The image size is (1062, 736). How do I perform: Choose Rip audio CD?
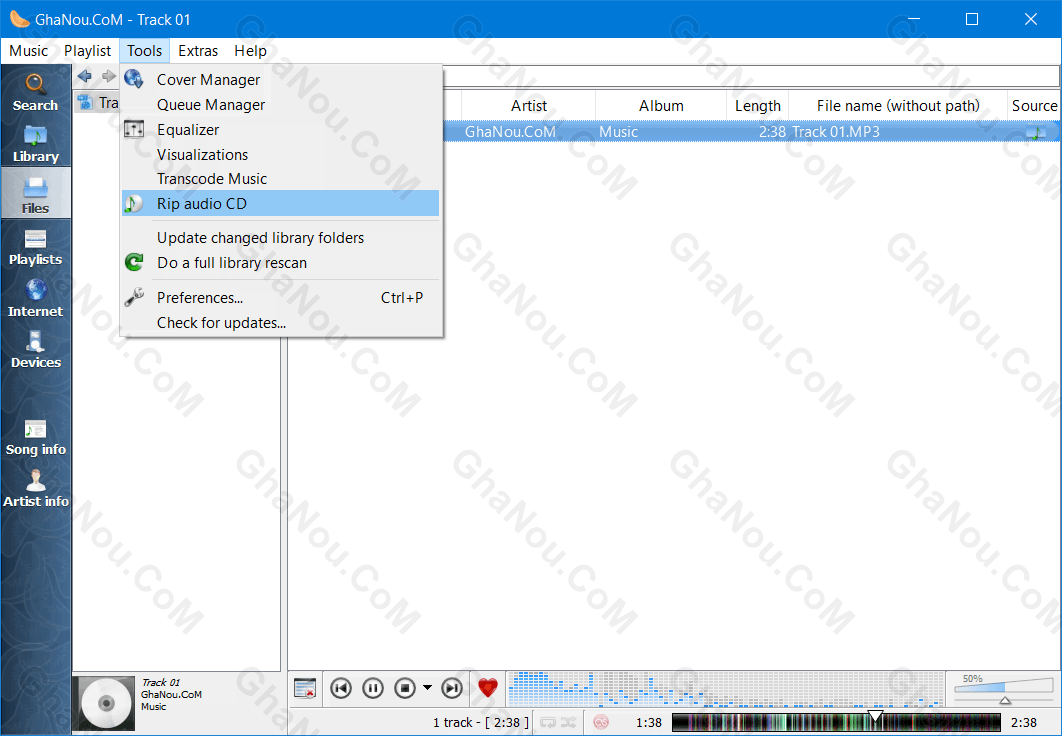(280, 204)
